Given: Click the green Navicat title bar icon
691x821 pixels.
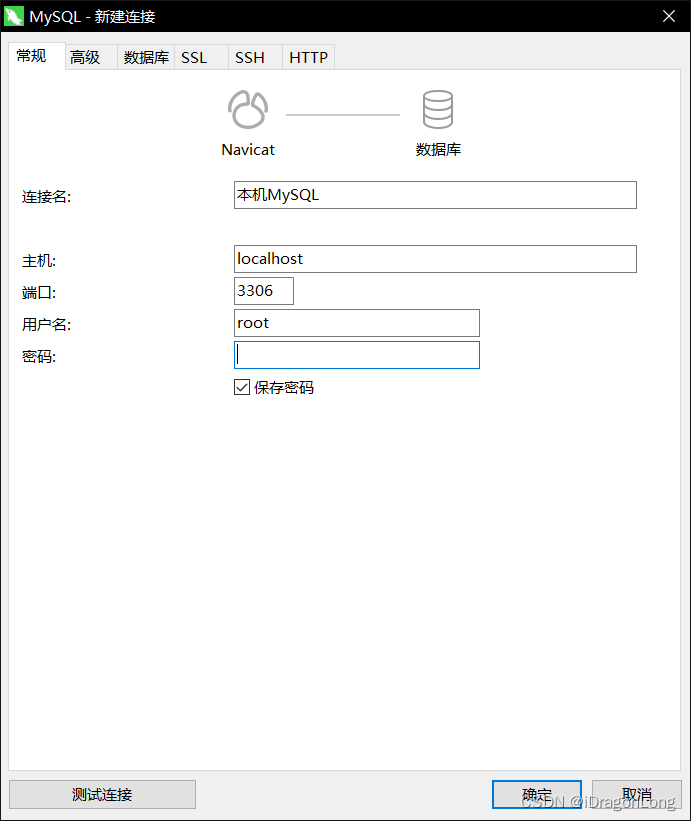Looking at the screenshot, I should [14, 16].
